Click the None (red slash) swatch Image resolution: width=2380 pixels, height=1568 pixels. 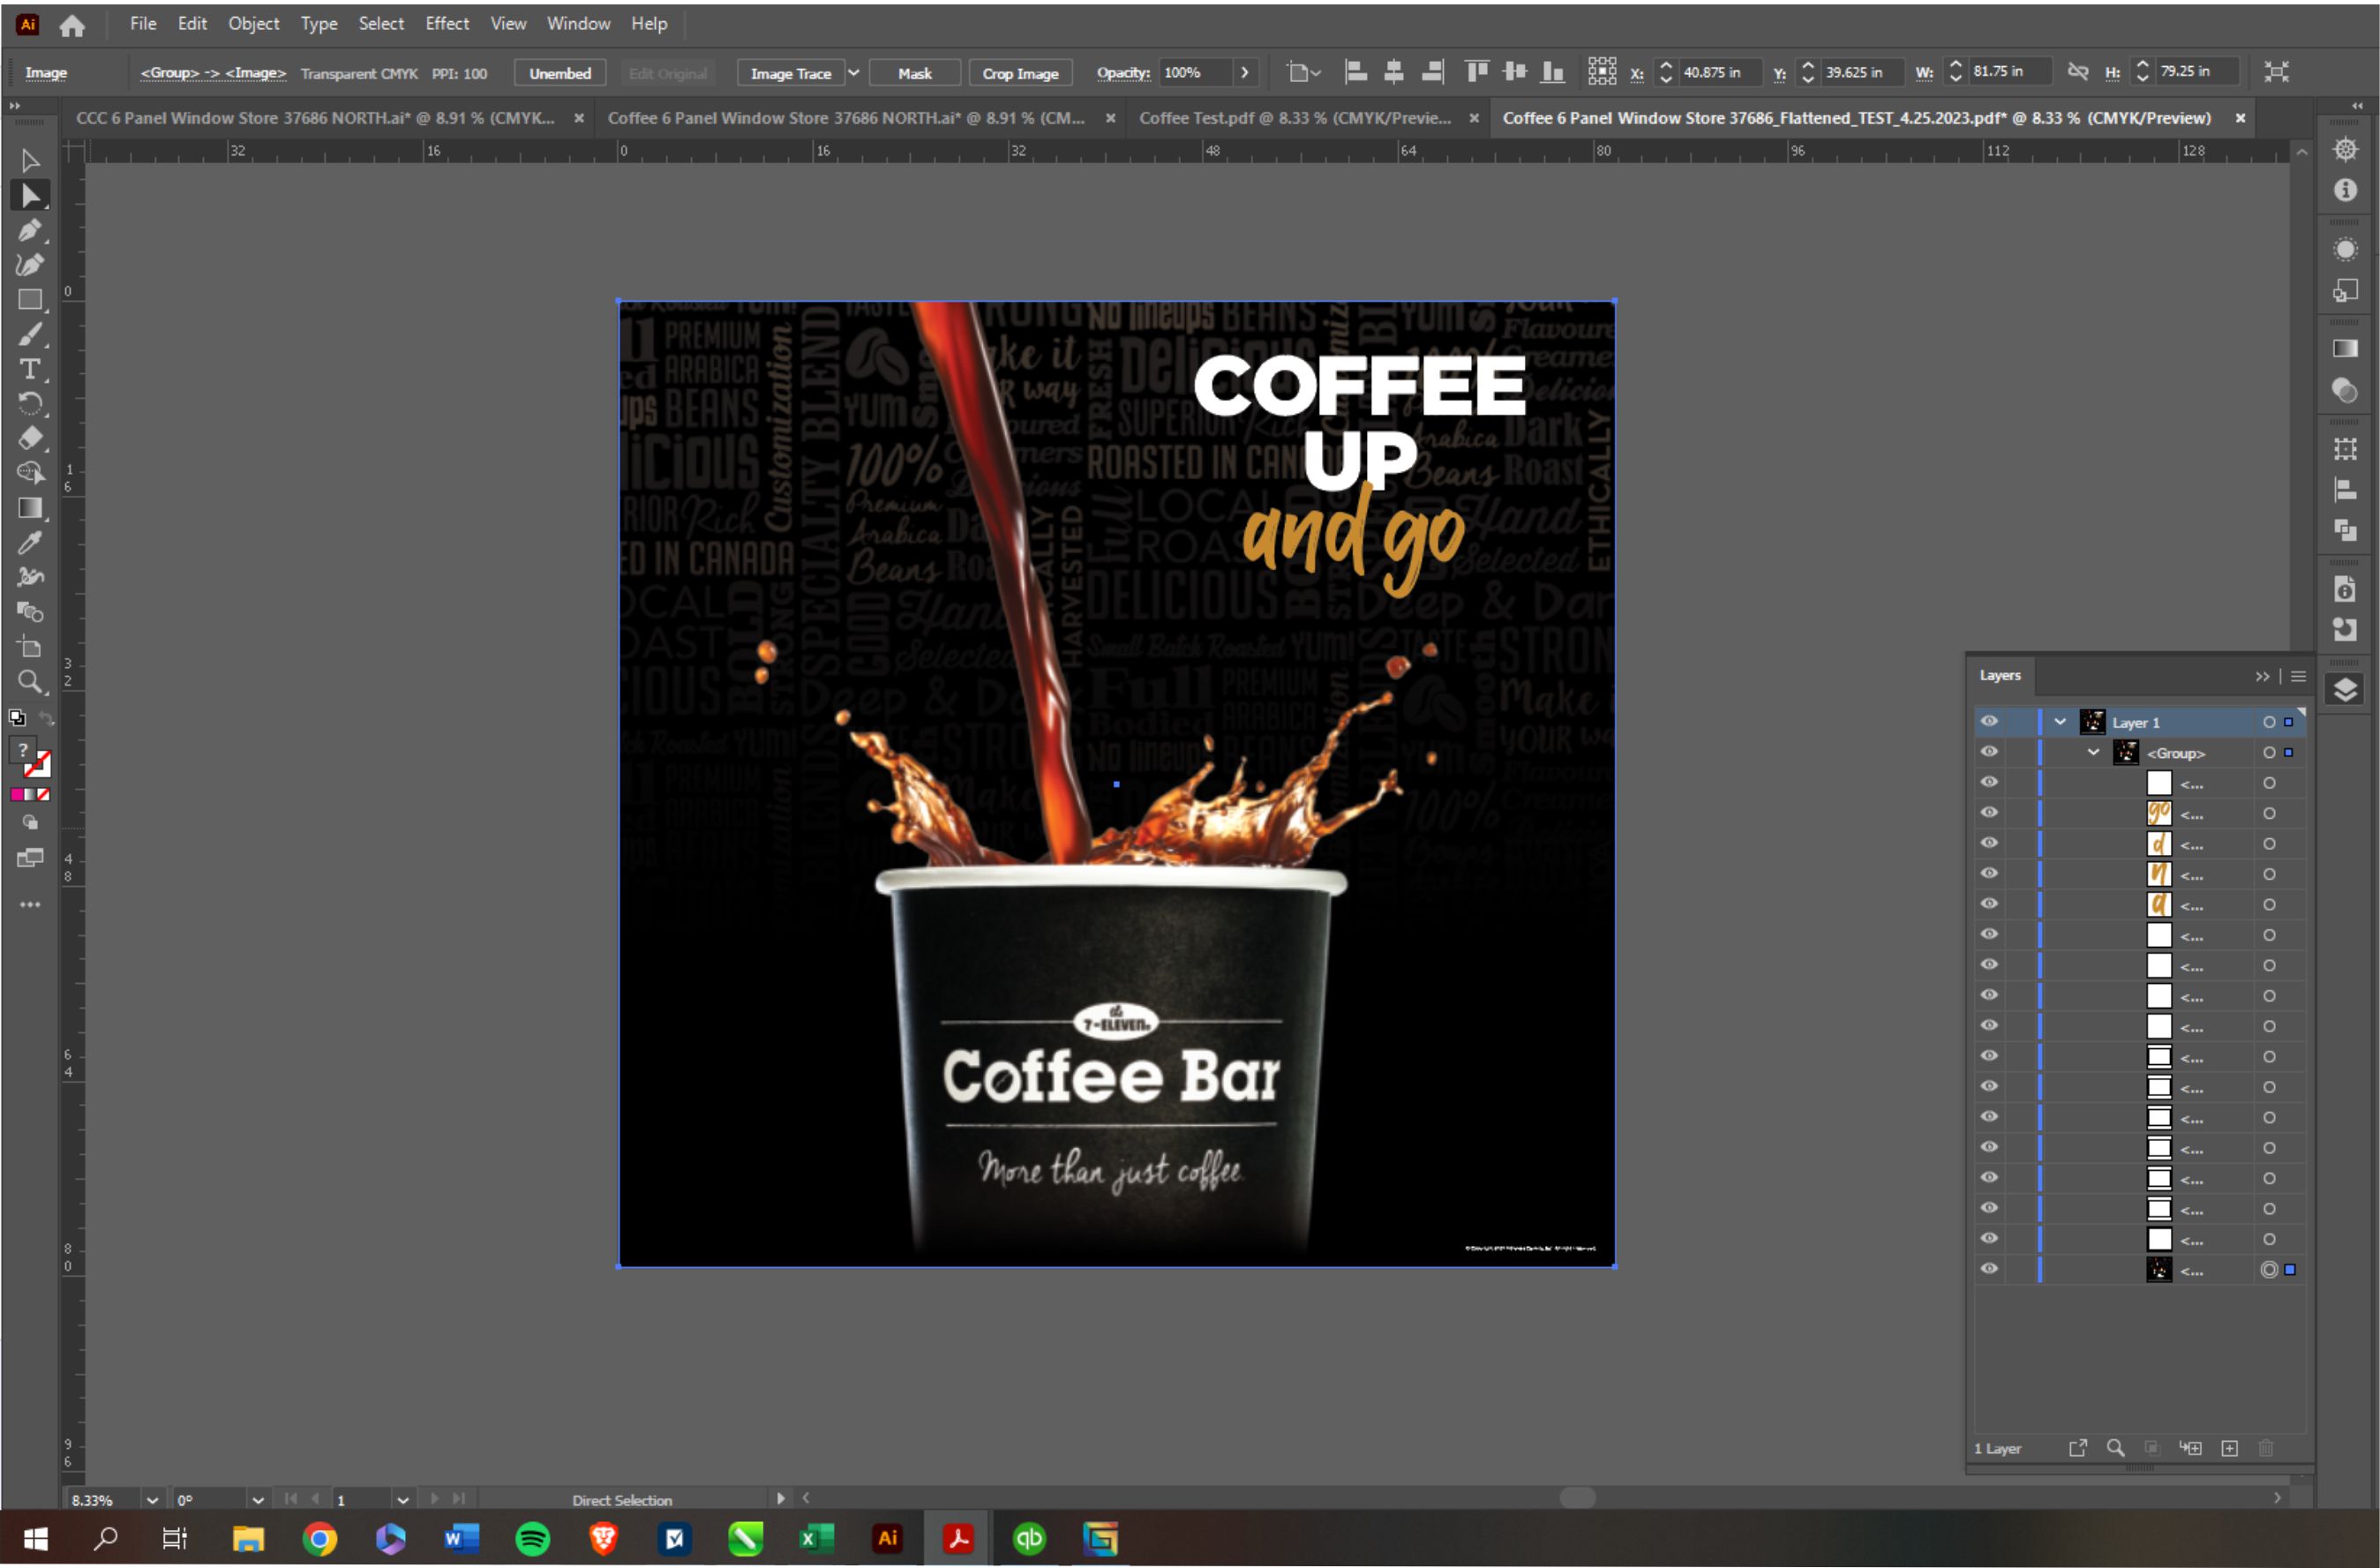tap(43, 795)
